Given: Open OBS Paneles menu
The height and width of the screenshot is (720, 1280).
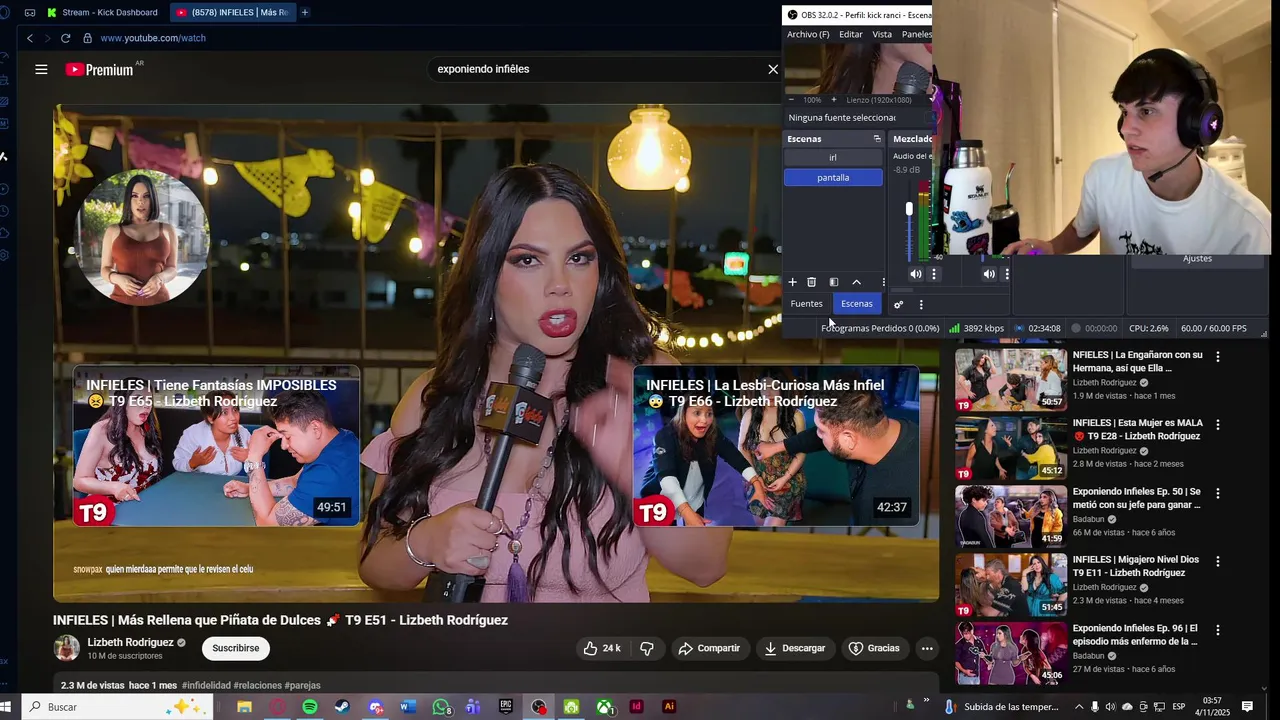Looking at the screenshot, I should (917, 34).
